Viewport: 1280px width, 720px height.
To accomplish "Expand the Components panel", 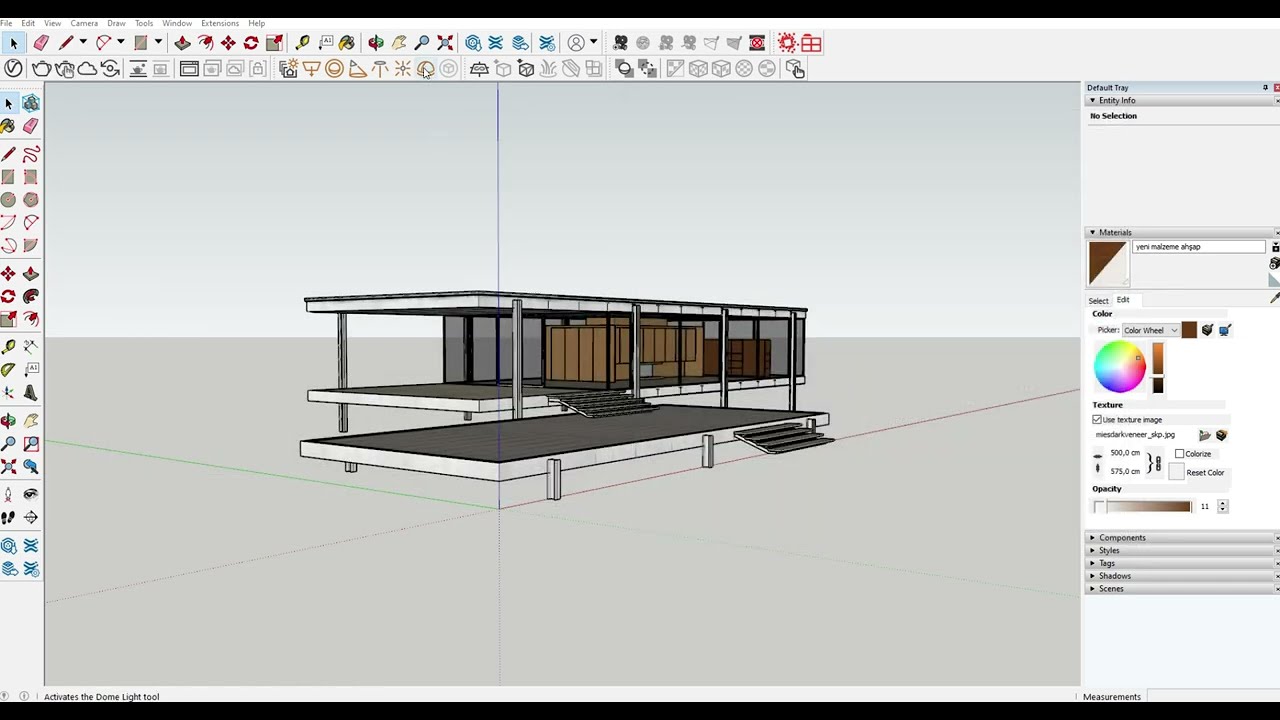I will click(x=1092, y=538).
